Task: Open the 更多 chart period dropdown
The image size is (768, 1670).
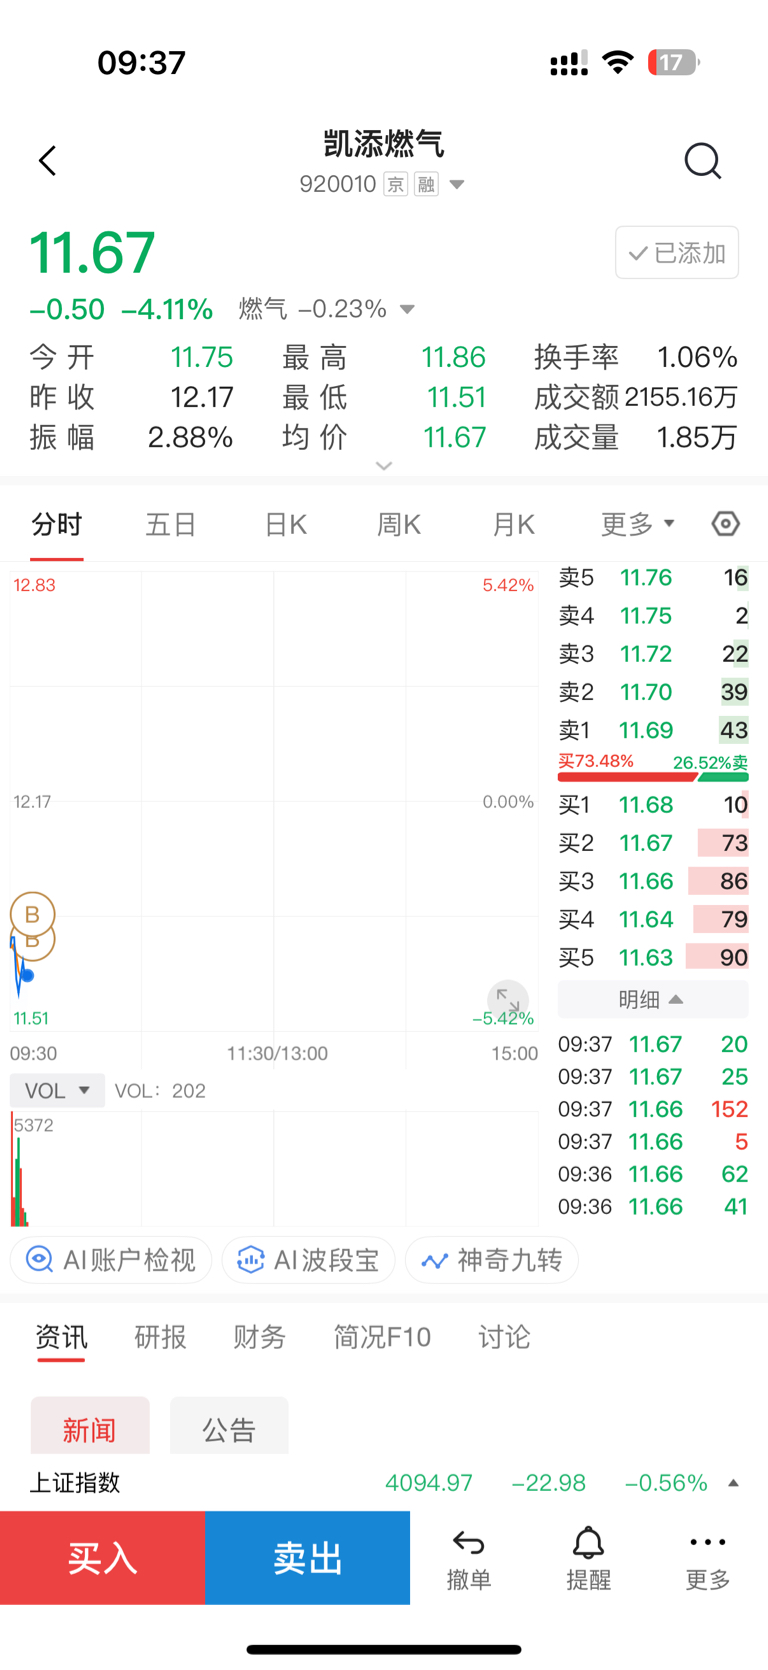Action: [x=638, y=525]
